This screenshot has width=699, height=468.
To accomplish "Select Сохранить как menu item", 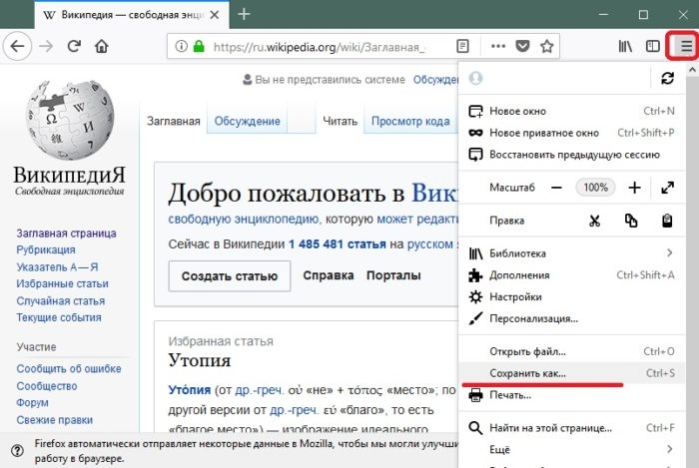I will 572,373.
